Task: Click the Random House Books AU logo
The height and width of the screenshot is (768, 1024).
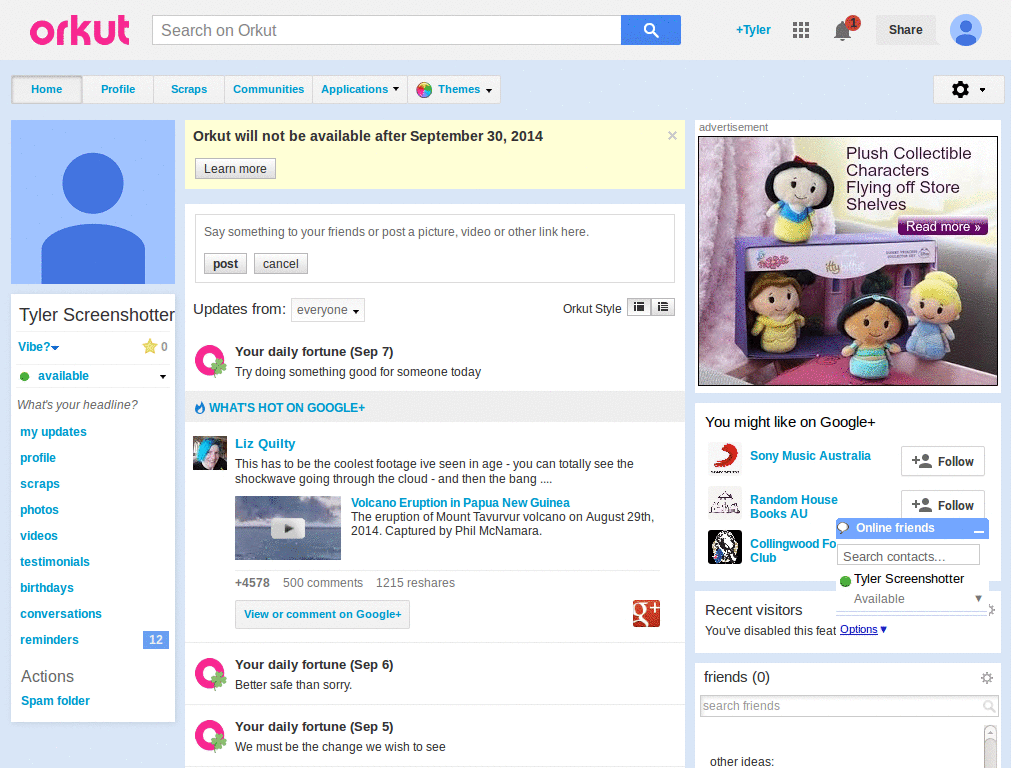Action: [x=725, y=502]
